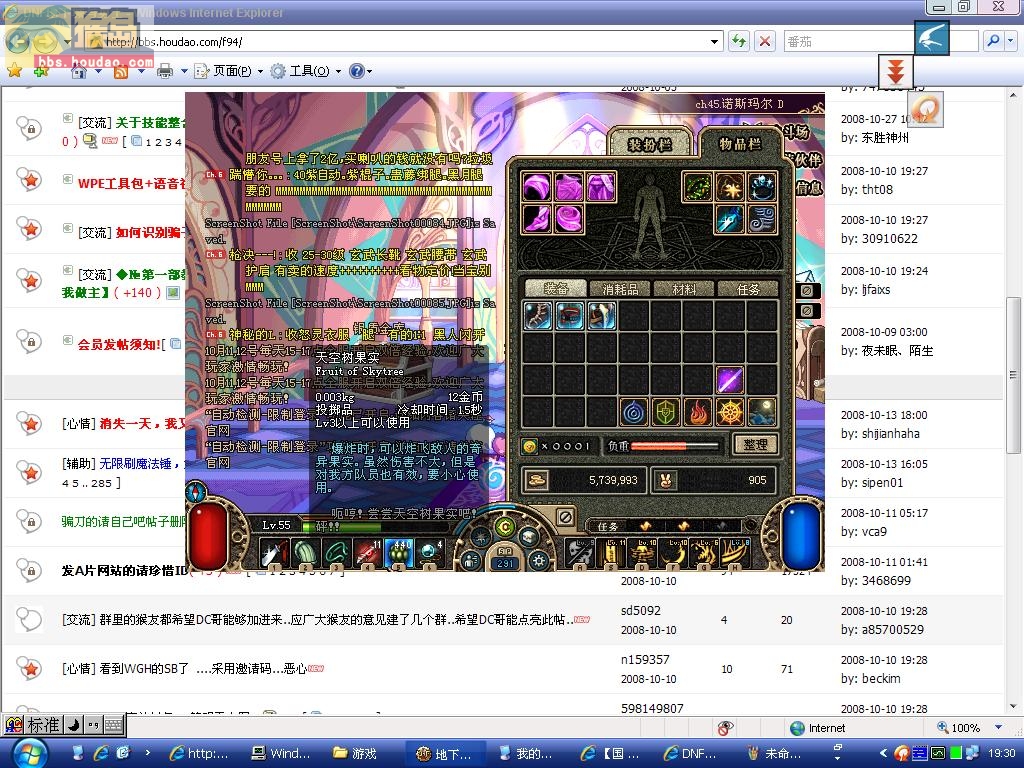Click the purple sword item in inventory
Image resolution: width=1024 pixels, height=768 pixels.
[x=729, y=379]
